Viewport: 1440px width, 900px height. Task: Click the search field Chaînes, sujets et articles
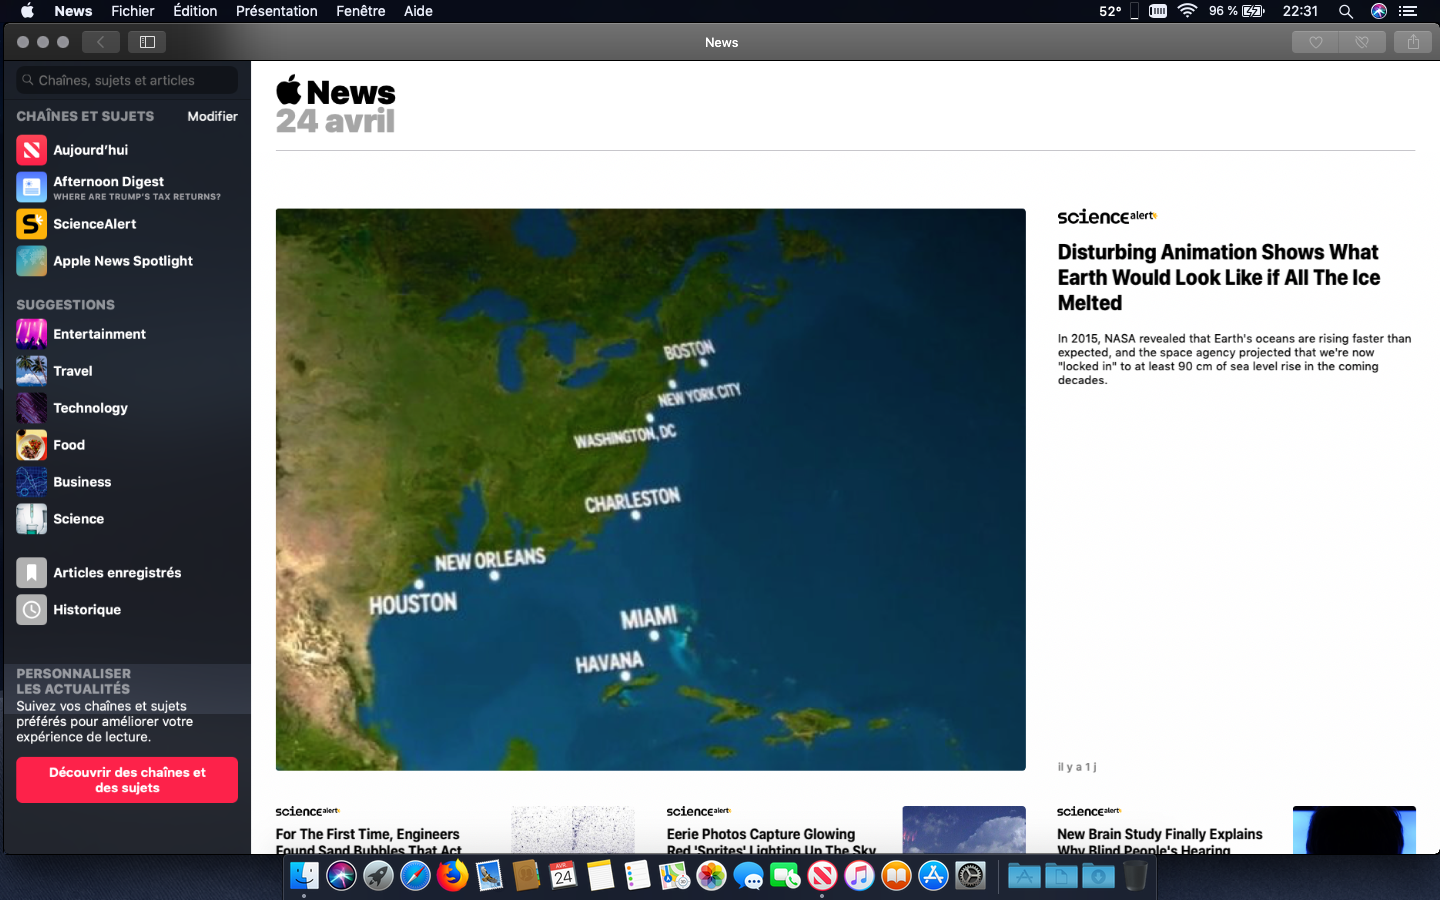tap(127, 80)
